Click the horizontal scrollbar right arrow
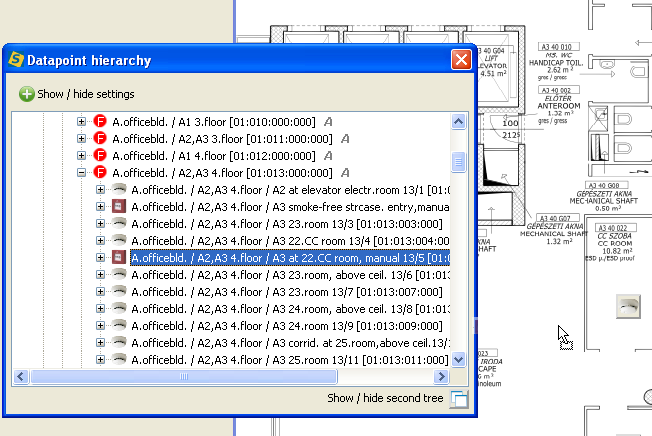The height and width of the screenshot is (436, 652). [x=441, y=377]
